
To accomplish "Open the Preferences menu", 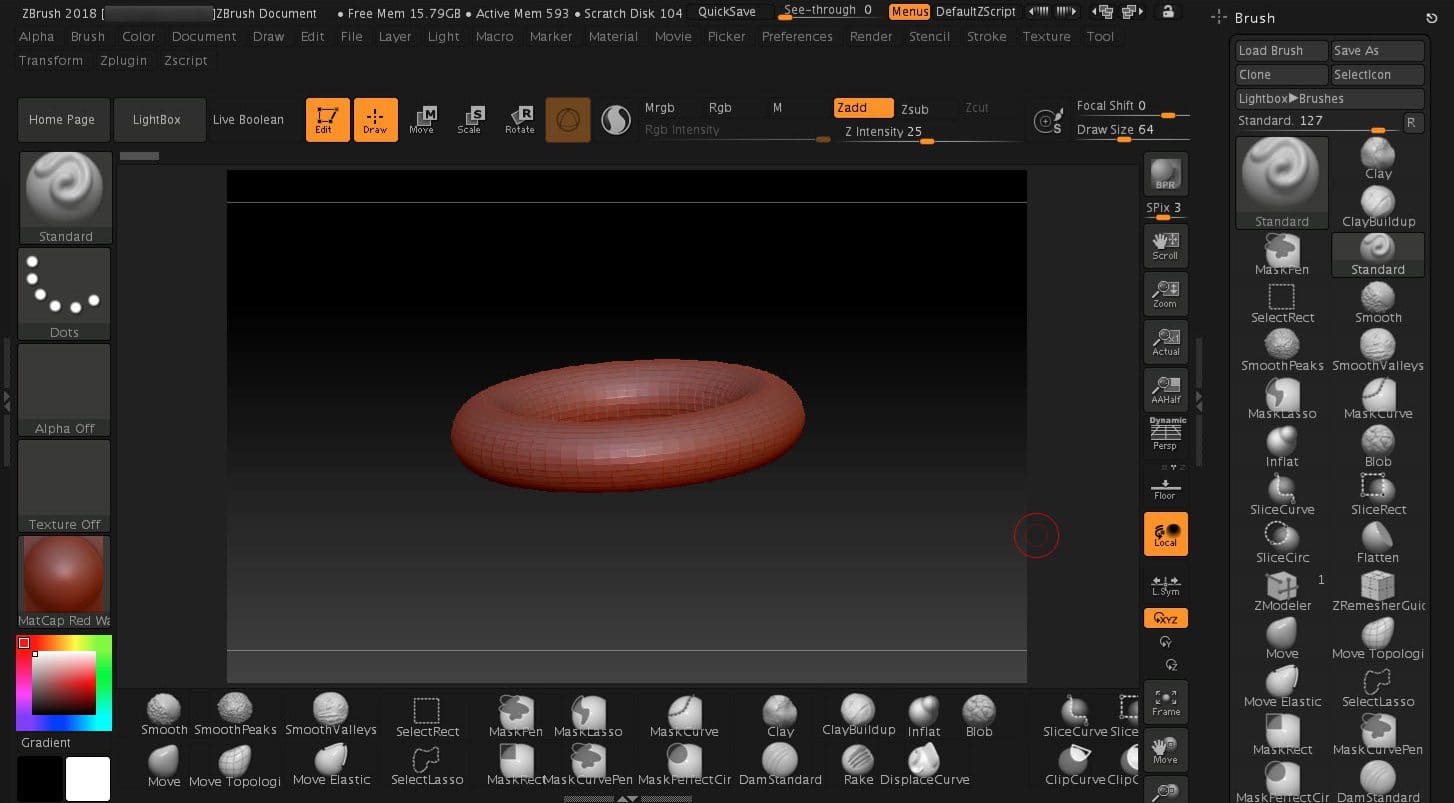I will (797, 36).
